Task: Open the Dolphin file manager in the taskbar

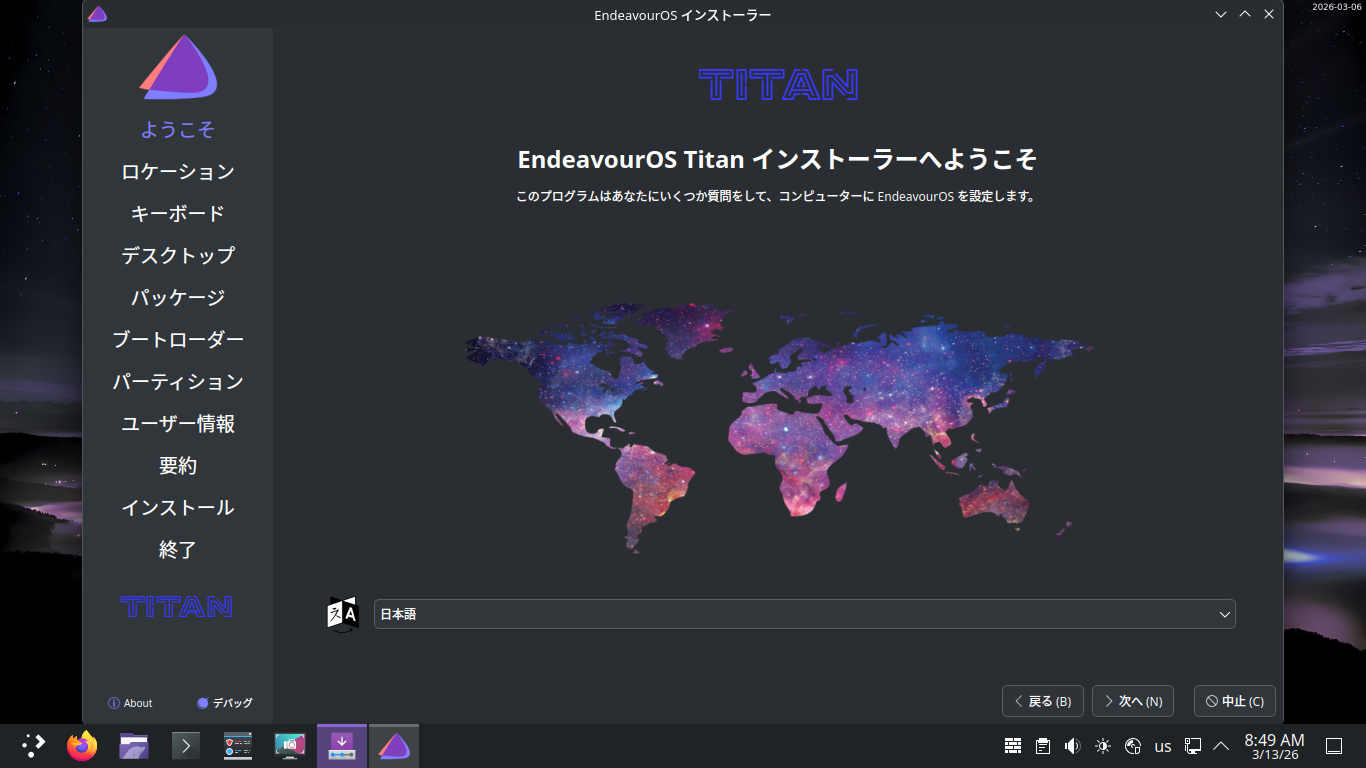Action: [x=134, y=745]
